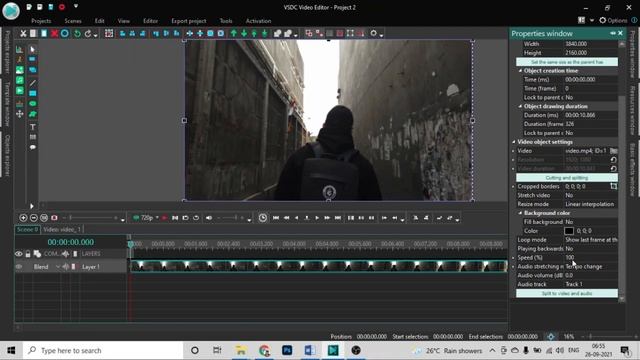Open the Projects menu

coord(41,21)
